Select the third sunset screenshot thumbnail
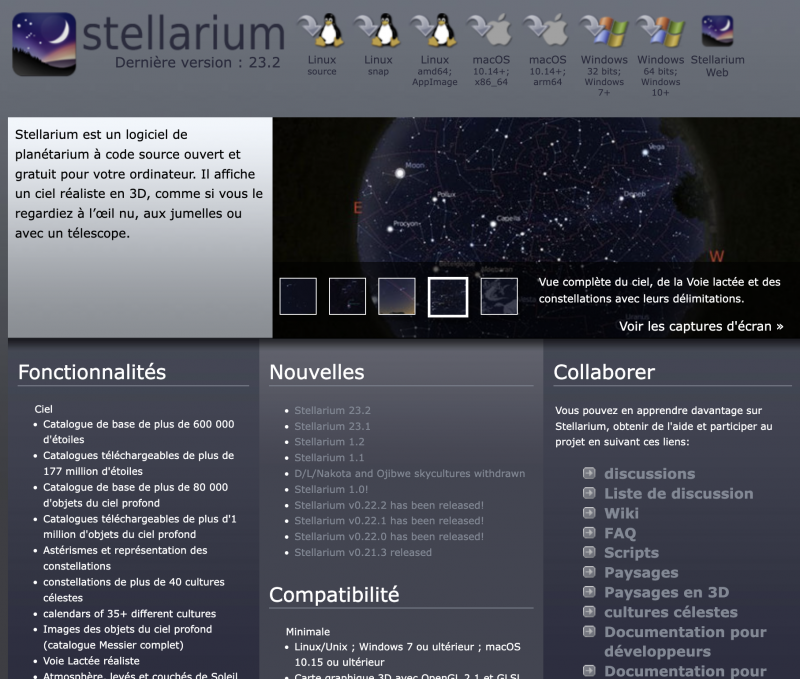This screenshot has height=679, width=800. [397, 296]
